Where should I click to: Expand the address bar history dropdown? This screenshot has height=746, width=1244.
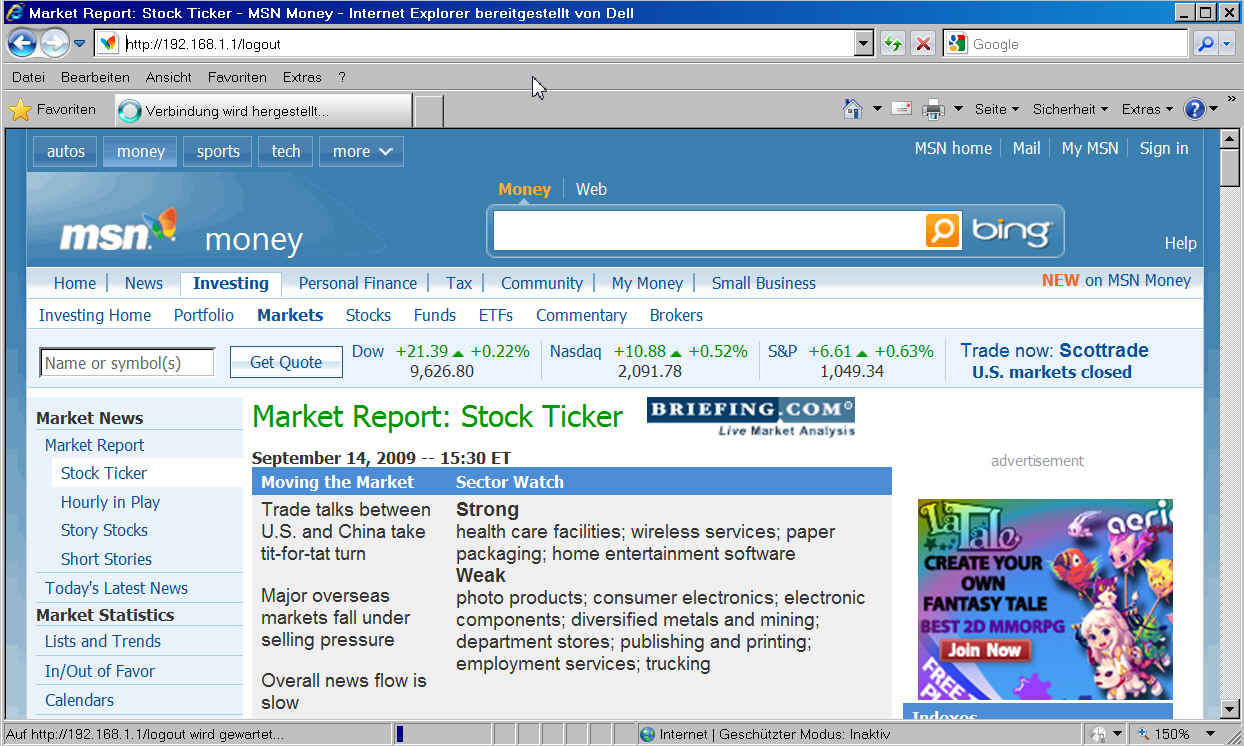tap(864, 44)
